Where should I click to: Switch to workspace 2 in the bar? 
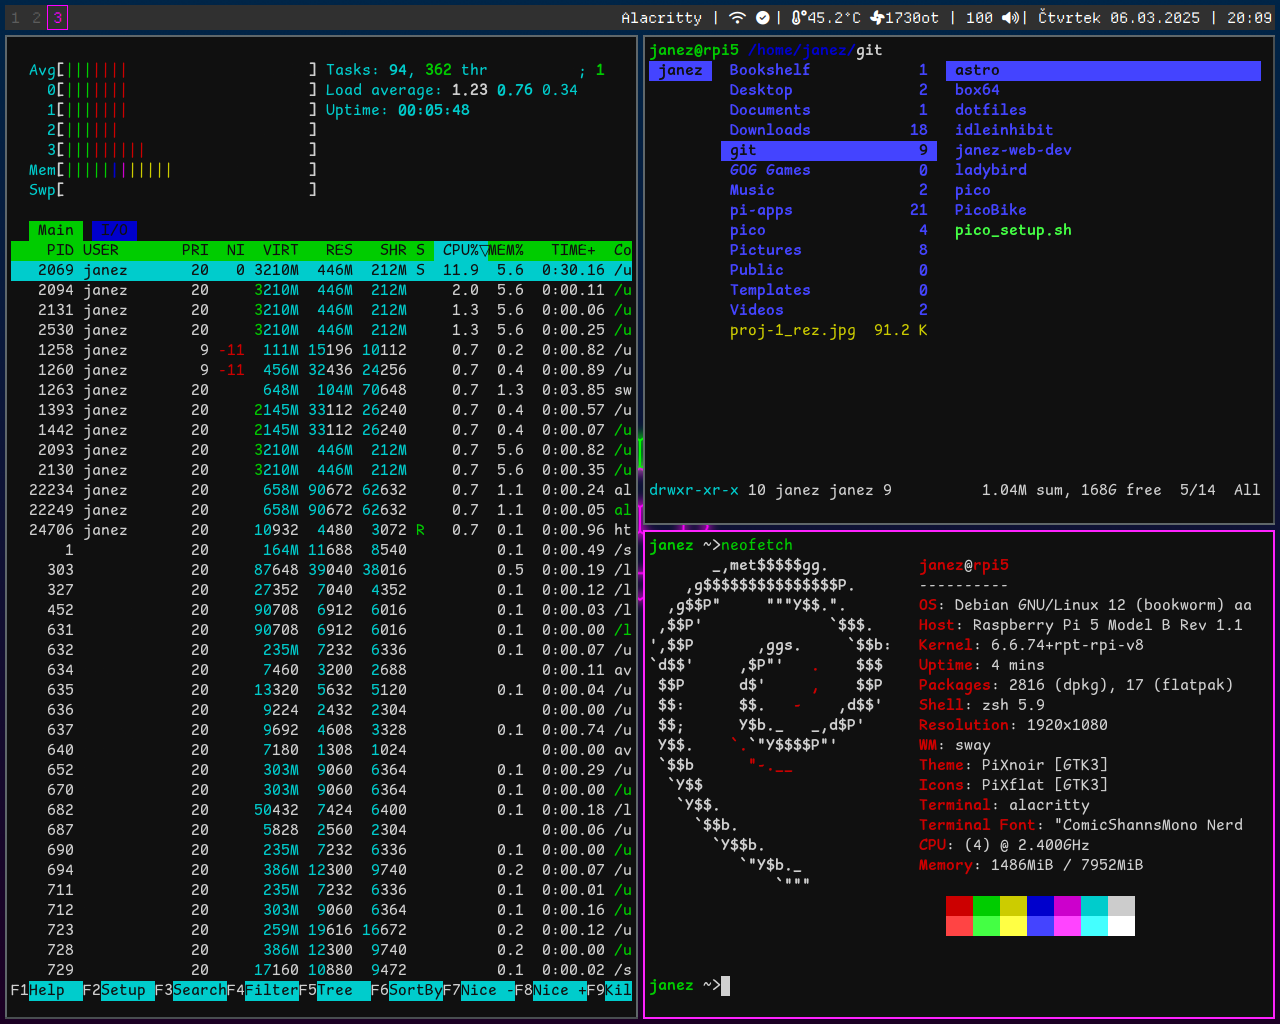36,18
